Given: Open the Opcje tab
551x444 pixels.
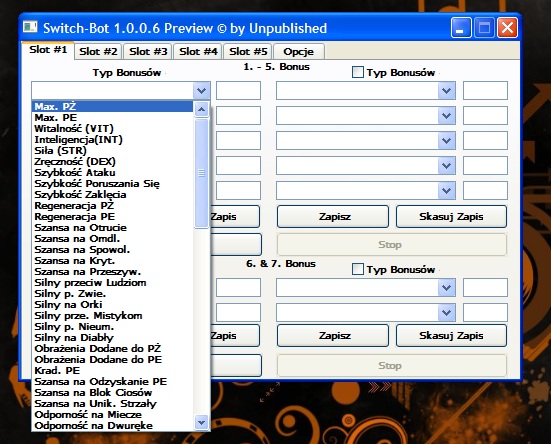Looking at the screenshot, I should click(x=299, y=52).
